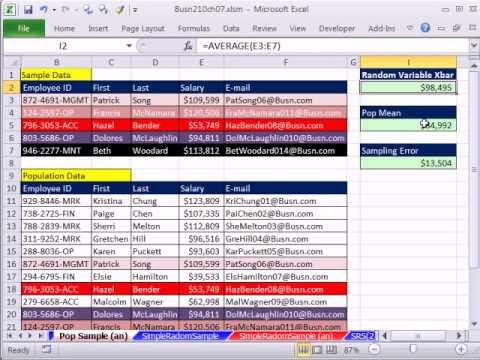Expand the formula bar with right-side arrow
Image resolution: width=480 pixels, height=360 pixels.
474,45
